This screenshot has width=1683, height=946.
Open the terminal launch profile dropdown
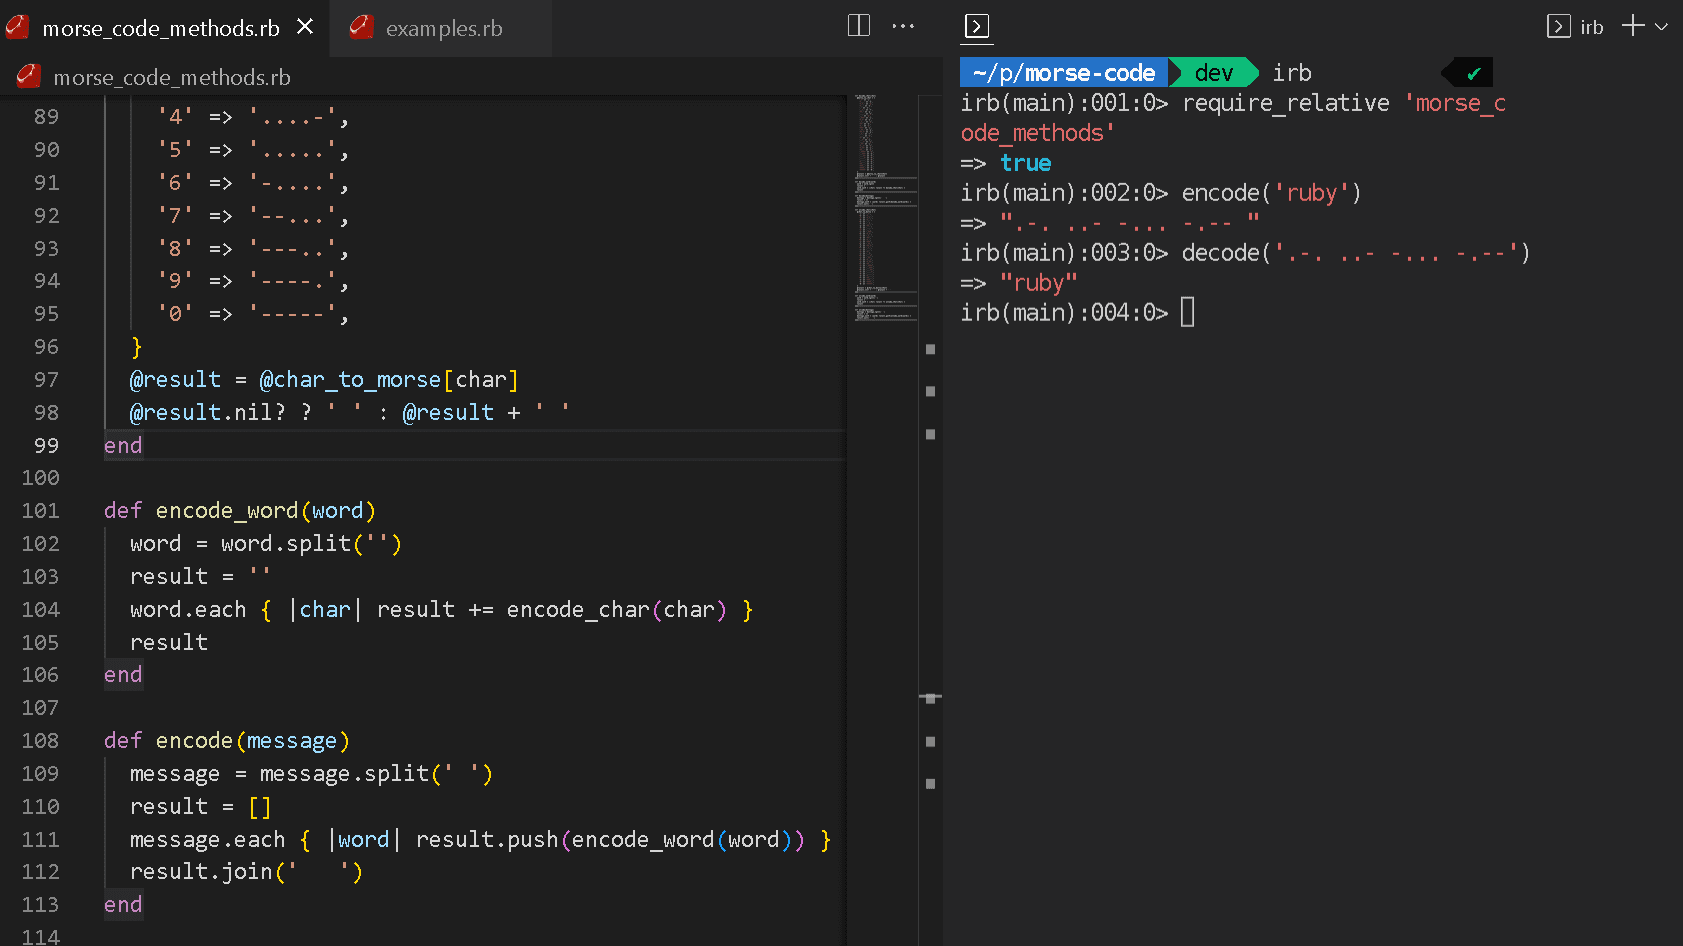tap(1661, 27)
